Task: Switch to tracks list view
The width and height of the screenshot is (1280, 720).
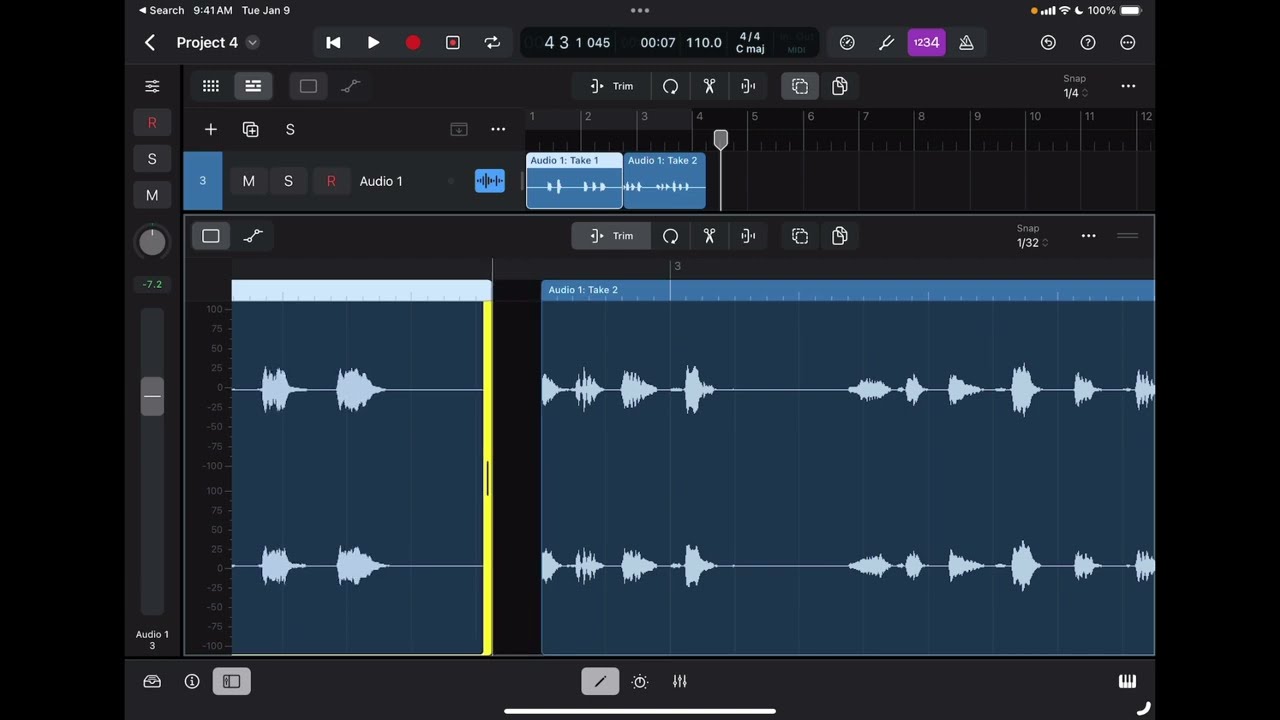Action: [x=253, y=86]
